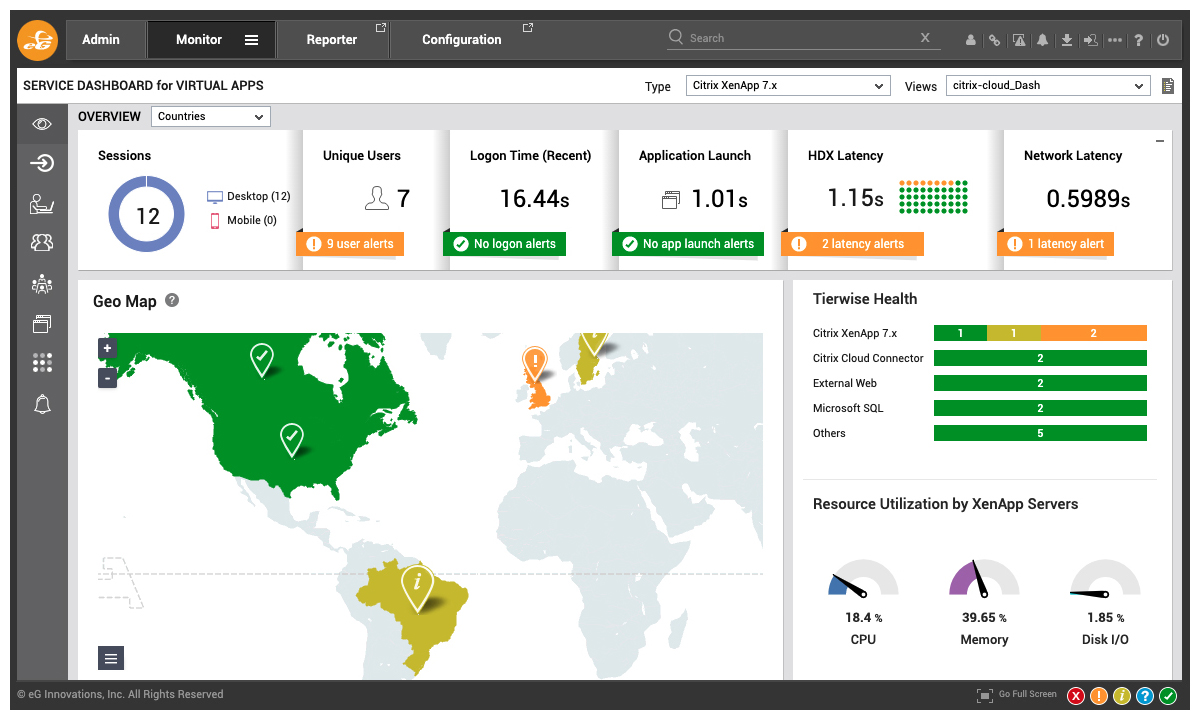Image resolution: width=1200 pixels, height=720 pixels.
Task: Open the Countries overview dropdown
Action: coord(211,117)
